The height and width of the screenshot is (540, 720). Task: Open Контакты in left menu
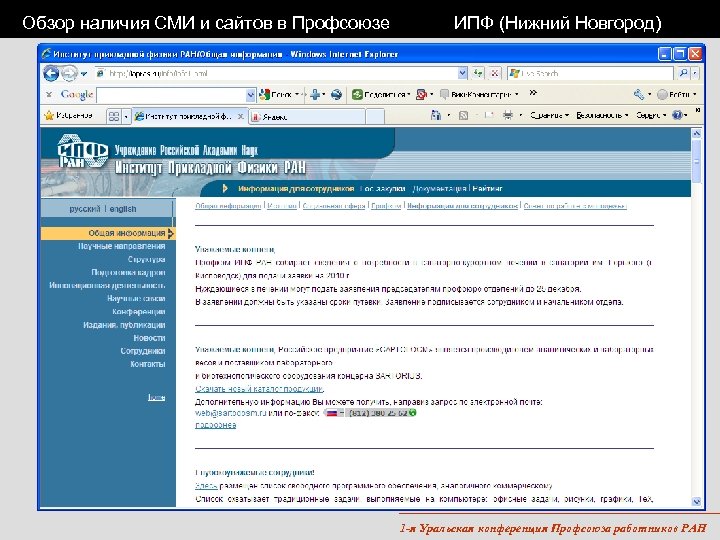[147, 364]
